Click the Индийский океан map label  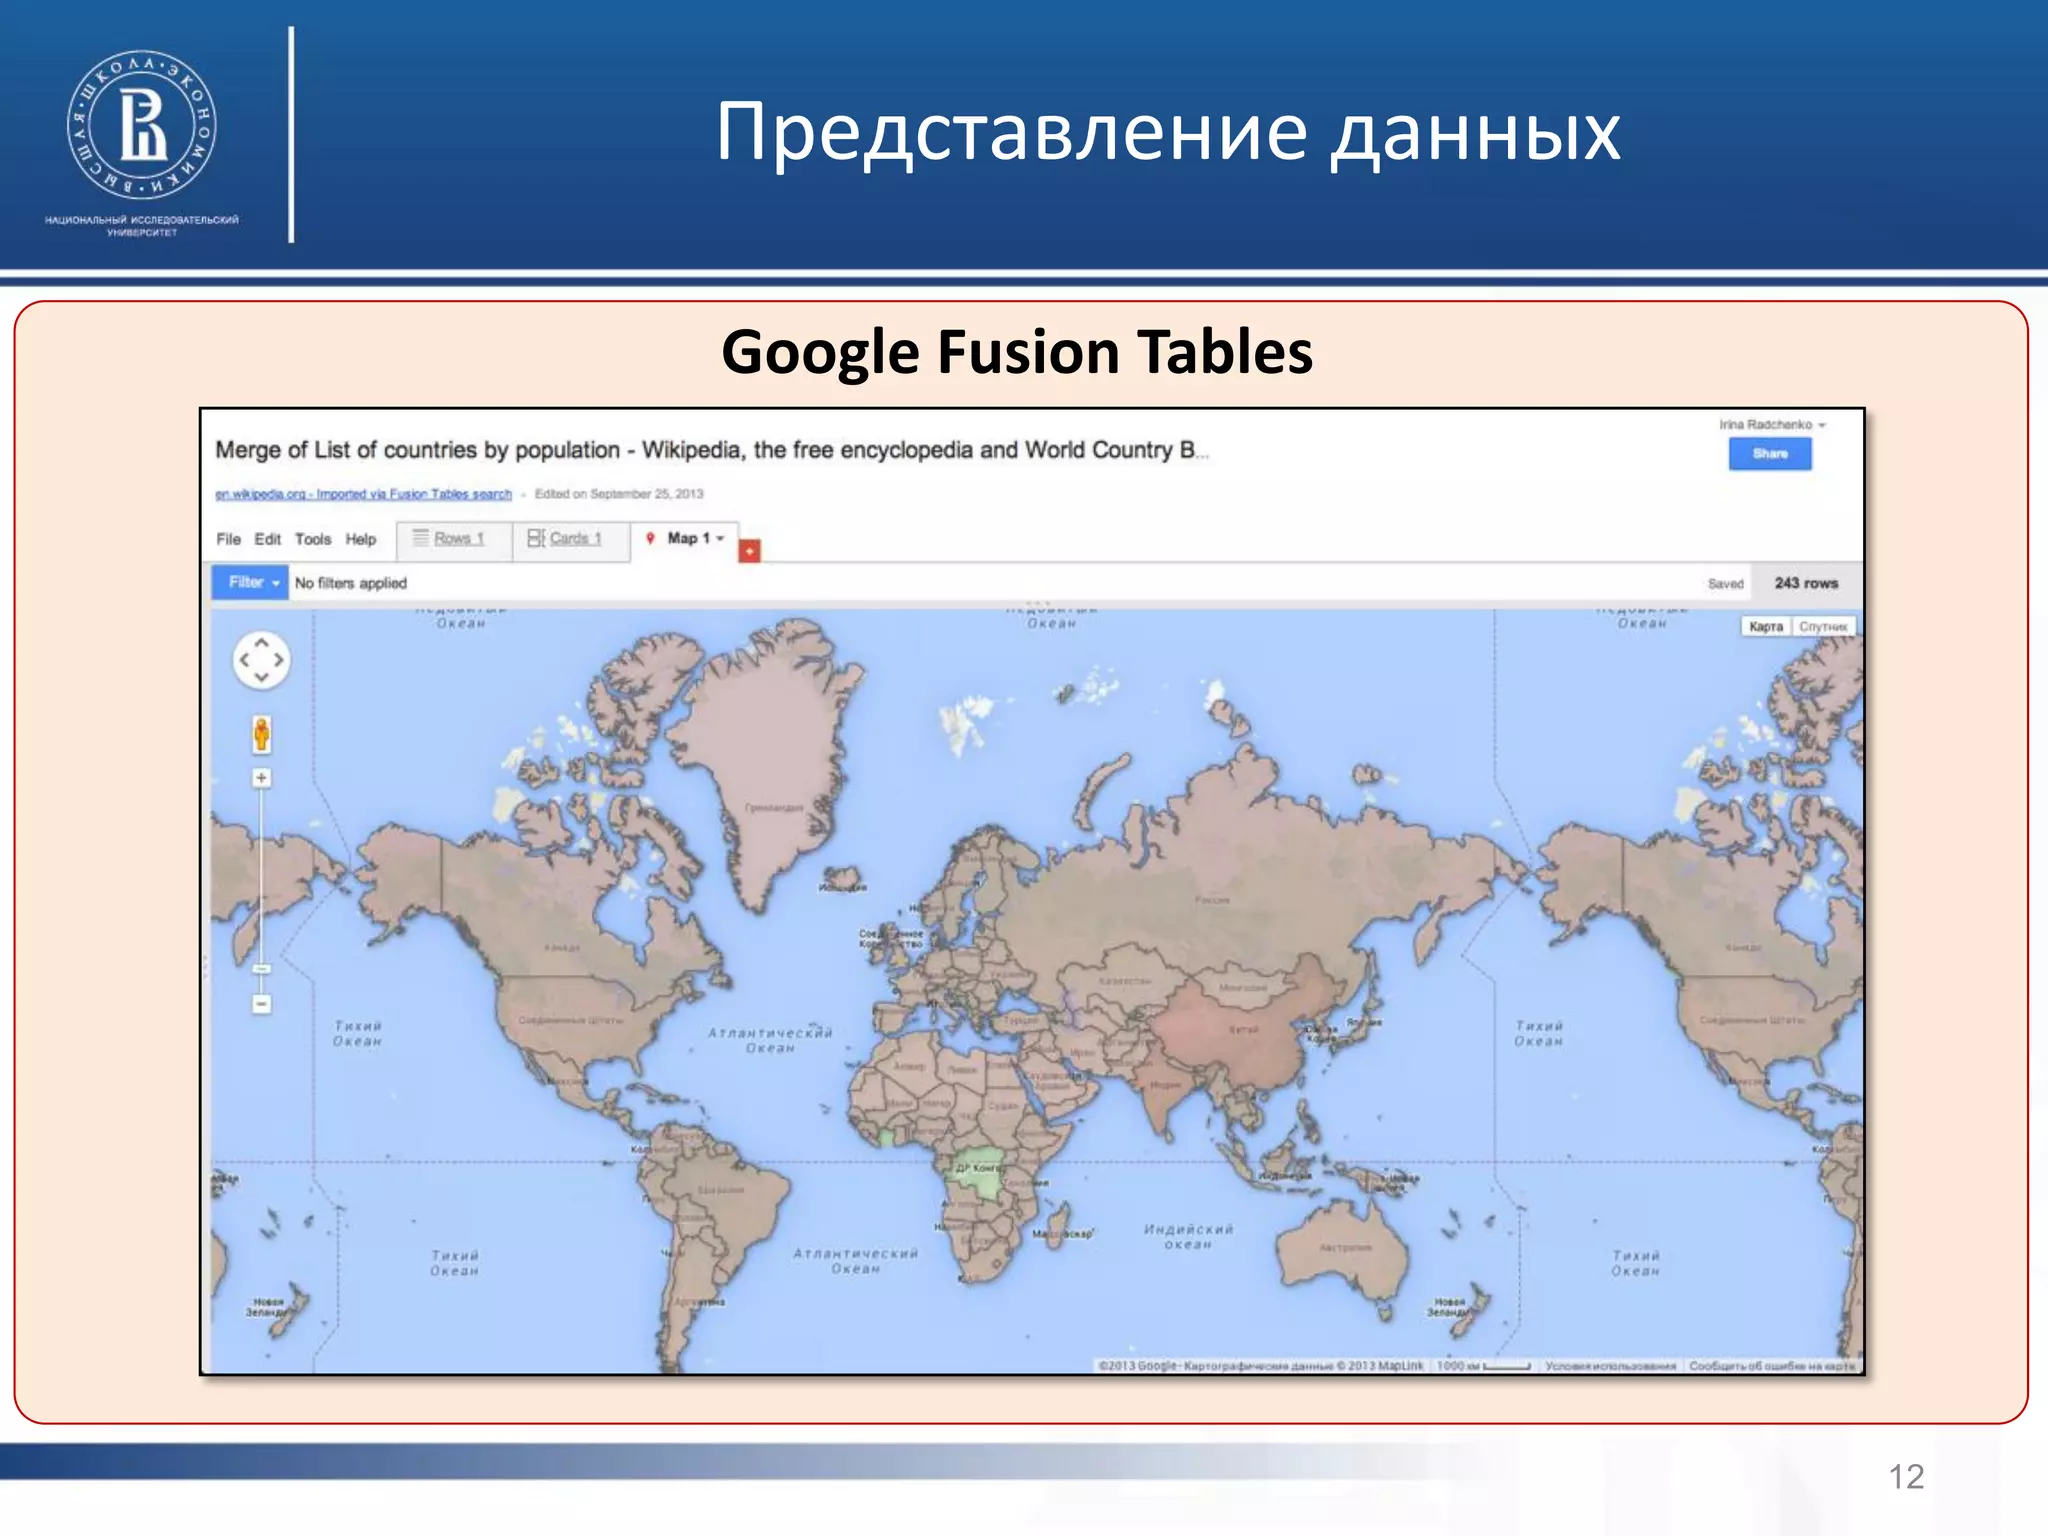(x=1188, y=1237)
